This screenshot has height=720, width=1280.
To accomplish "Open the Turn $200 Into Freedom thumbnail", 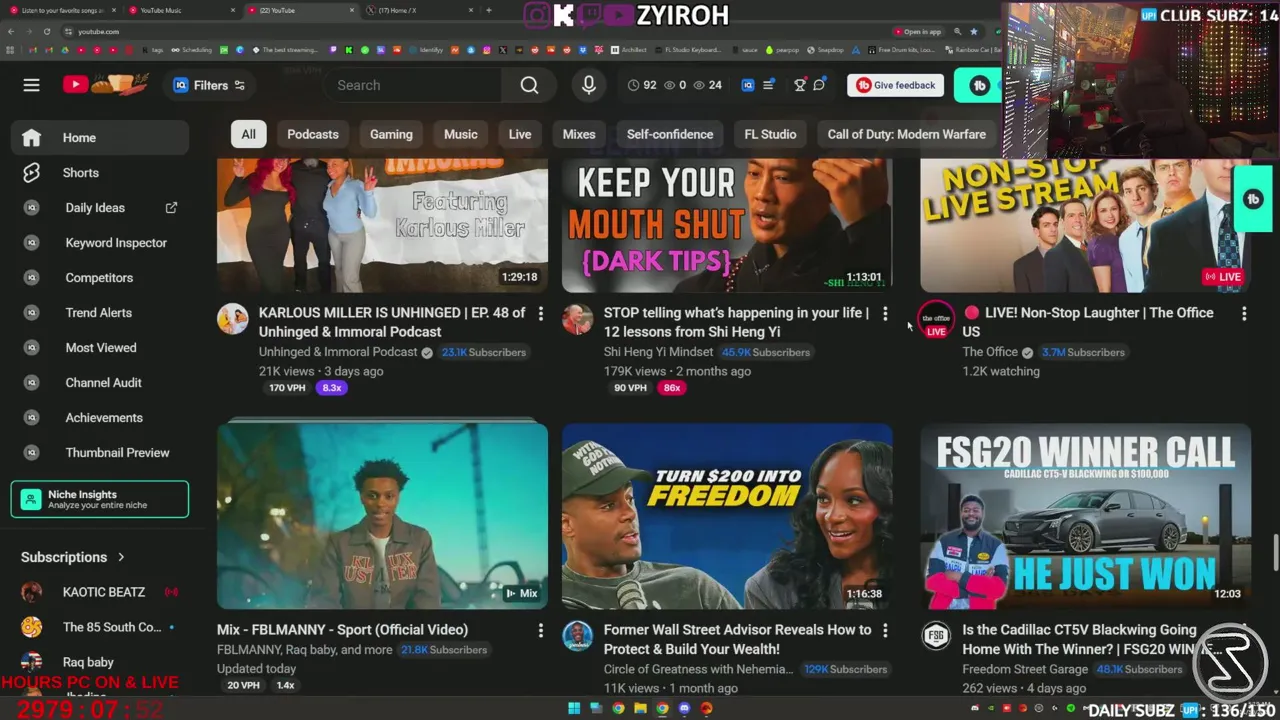I will (727, 516).
